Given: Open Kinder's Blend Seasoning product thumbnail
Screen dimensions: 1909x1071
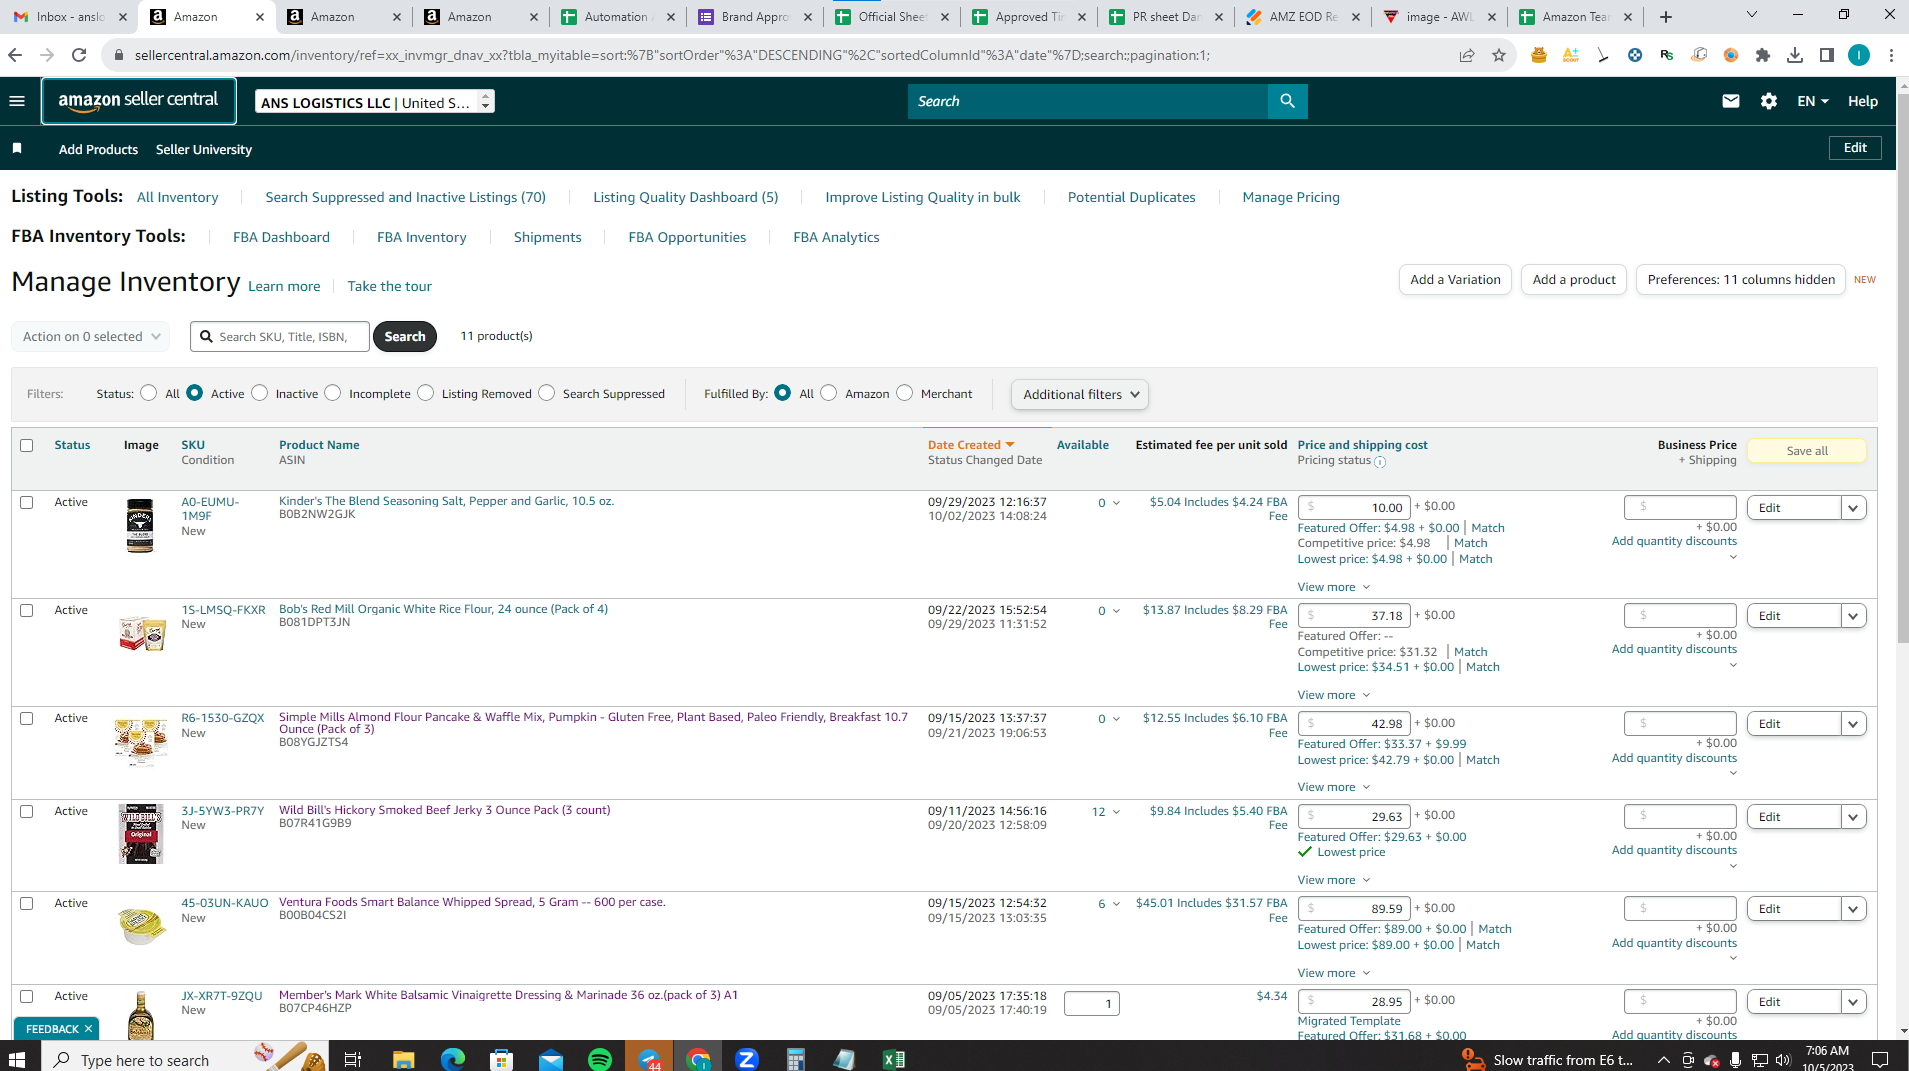Looking at the screenshot, I should point(140,525).
